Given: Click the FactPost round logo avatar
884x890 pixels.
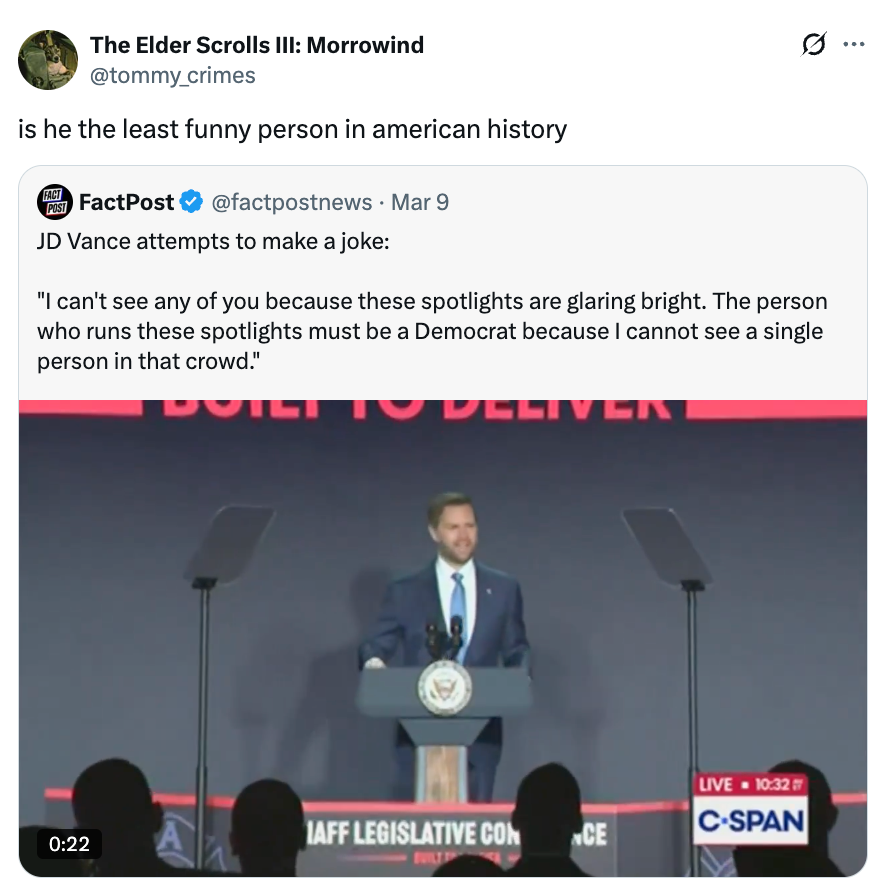Looking at the screenshot, I should tap(54, 202).
